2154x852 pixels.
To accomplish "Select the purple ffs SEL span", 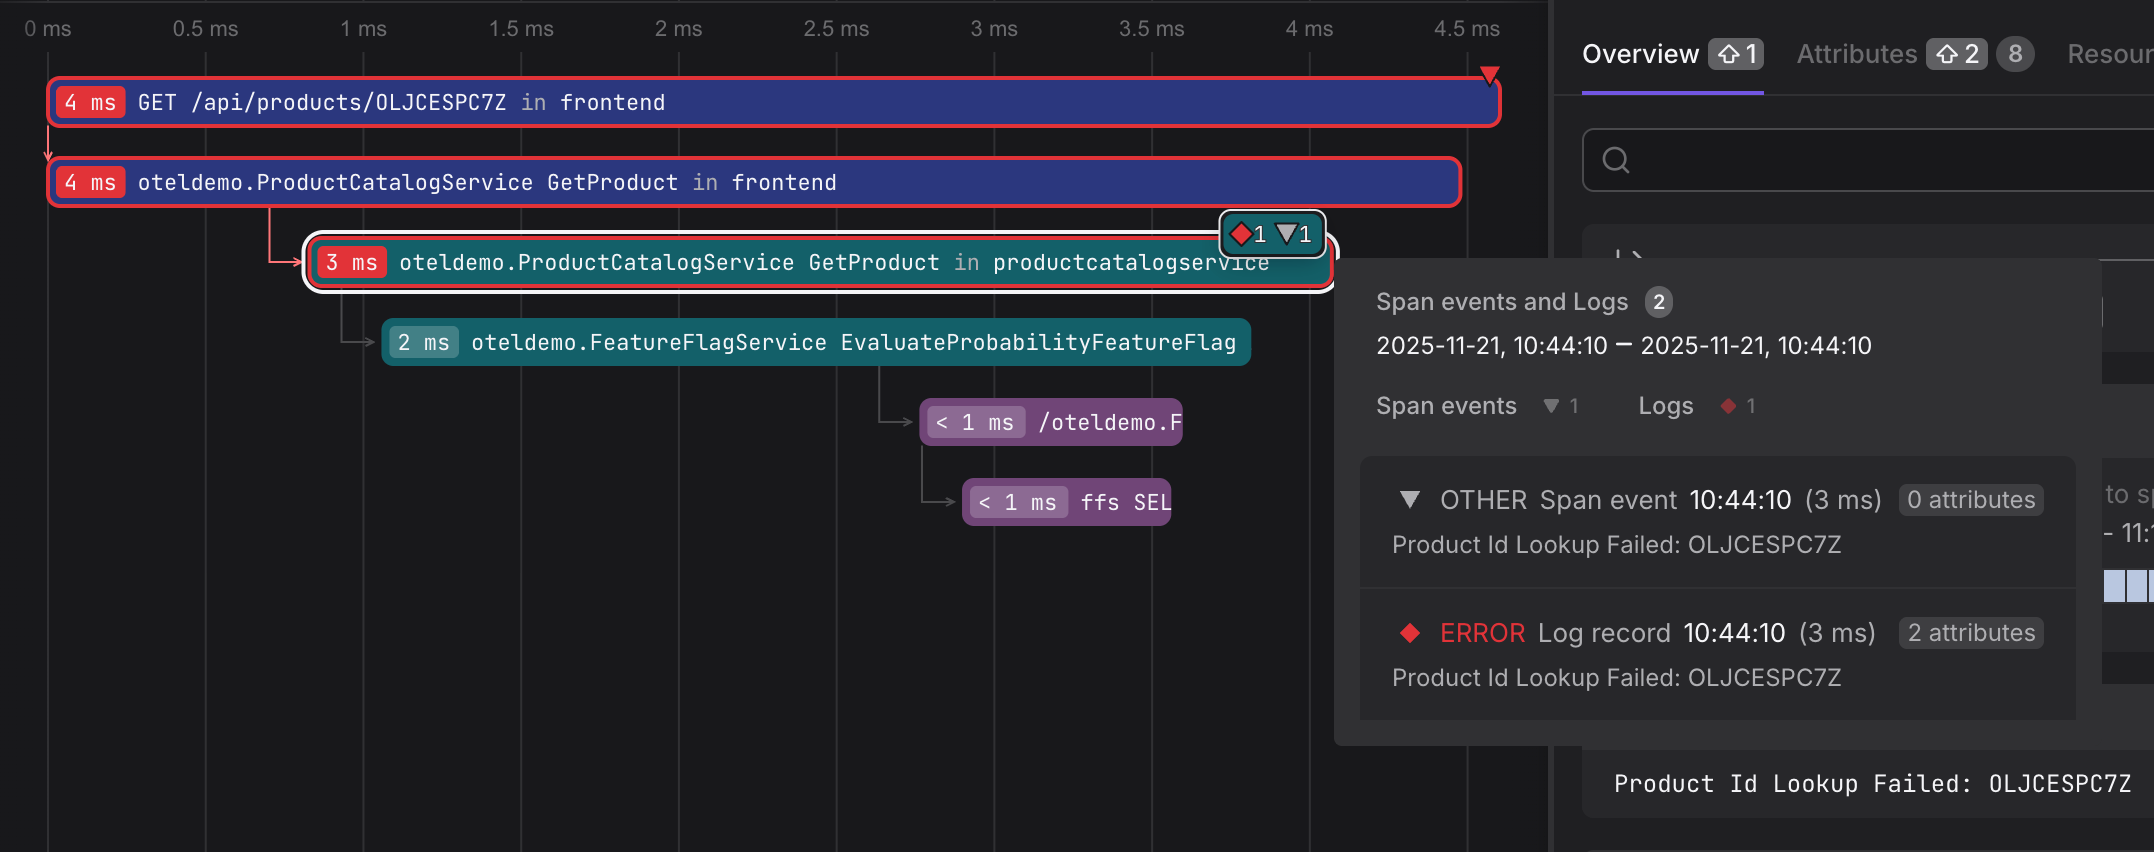I will [1066, 502].
